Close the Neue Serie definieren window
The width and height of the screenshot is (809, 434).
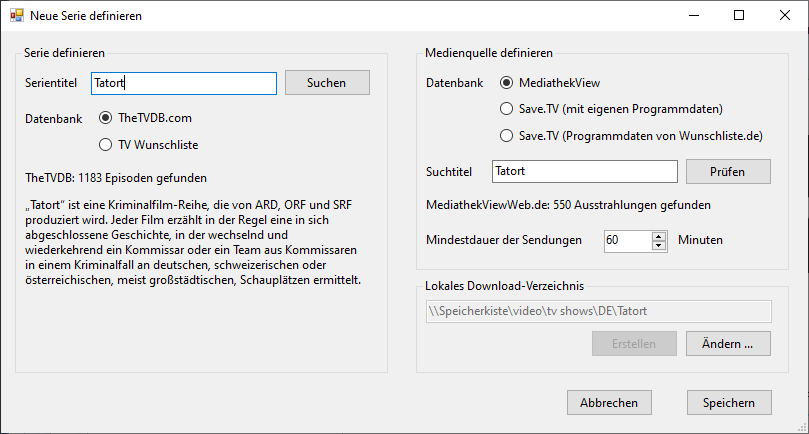point(784,16)
